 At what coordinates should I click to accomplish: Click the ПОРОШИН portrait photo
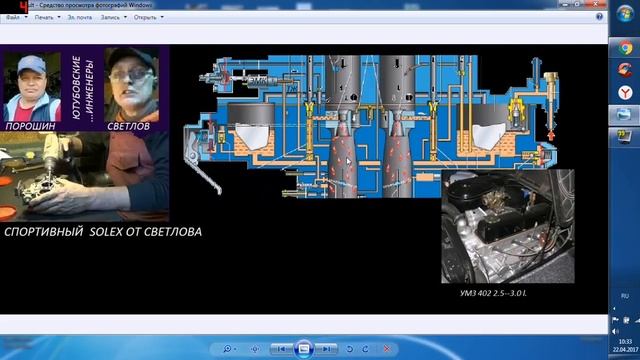(x=31, y=87)
